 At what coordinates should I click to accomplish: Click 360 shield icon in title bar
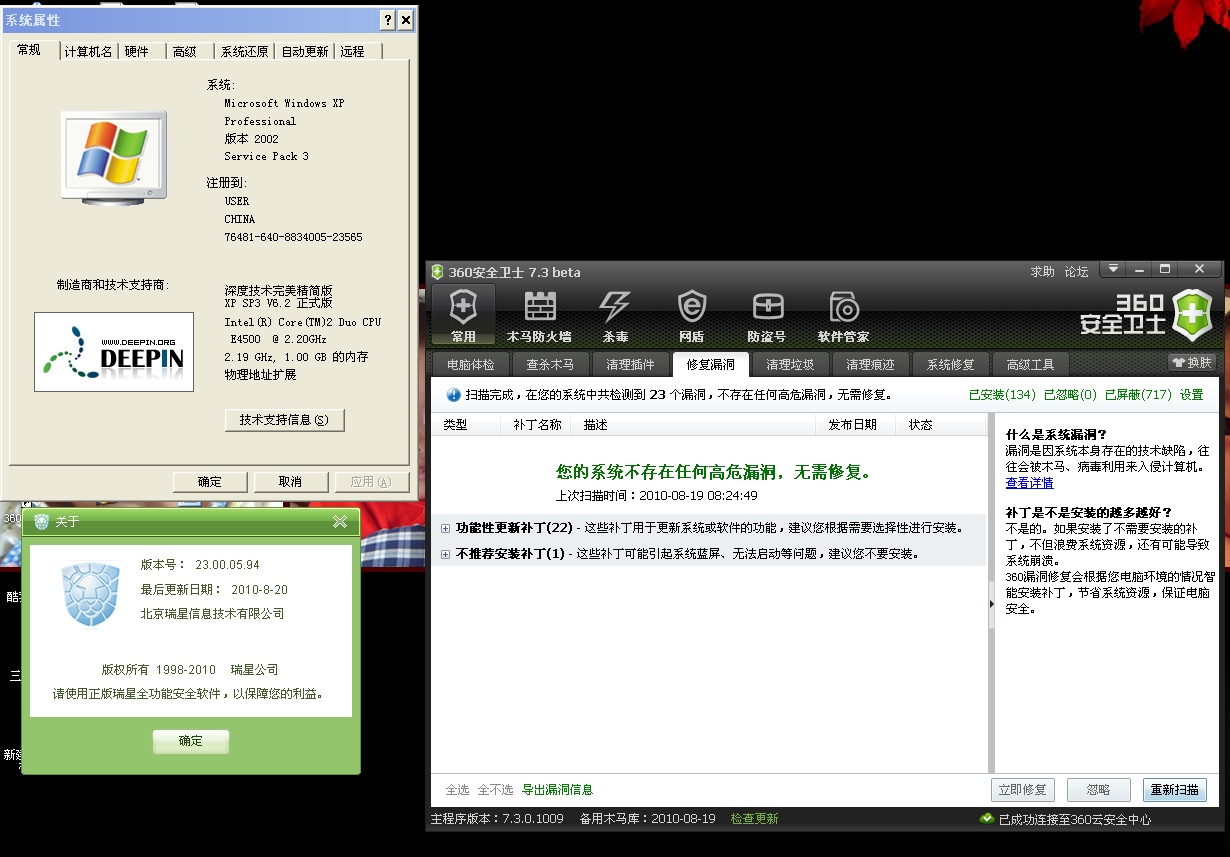[x=436, y=272]
